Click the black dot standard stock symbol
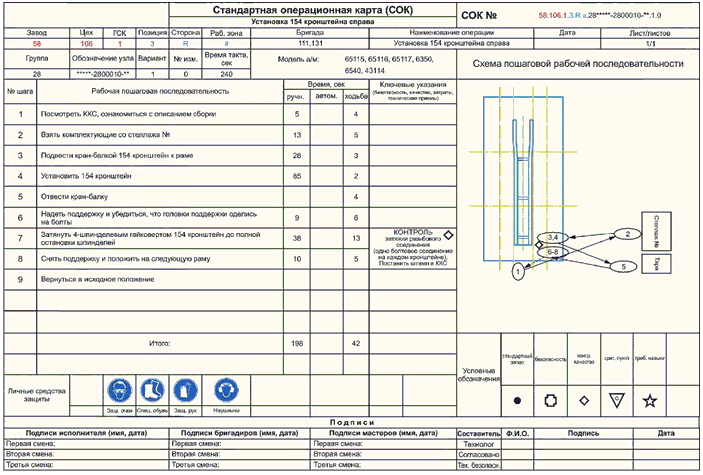Screen dimensions: 703x475 [x=517, y=399]
